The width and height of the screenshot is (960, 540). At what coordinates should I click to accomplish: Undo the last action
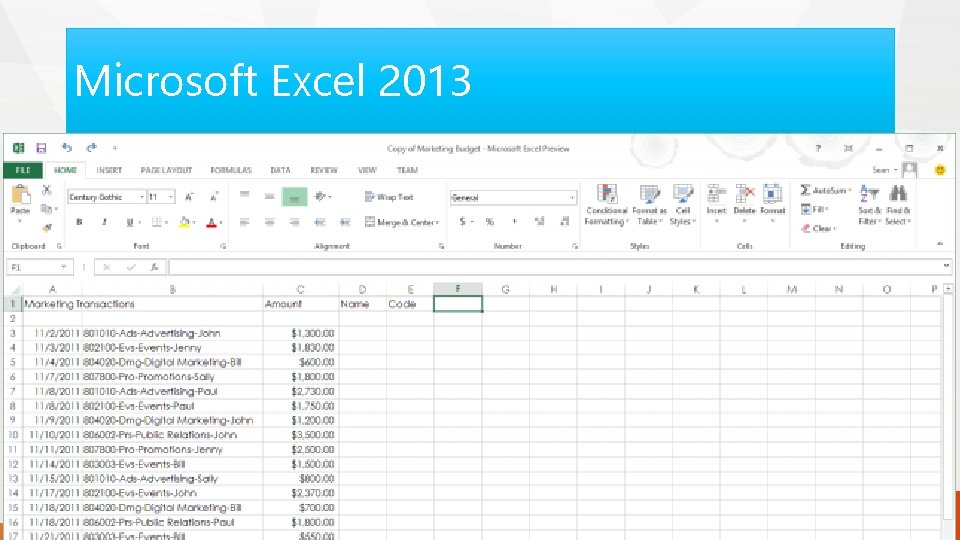(x=67, y=148)
